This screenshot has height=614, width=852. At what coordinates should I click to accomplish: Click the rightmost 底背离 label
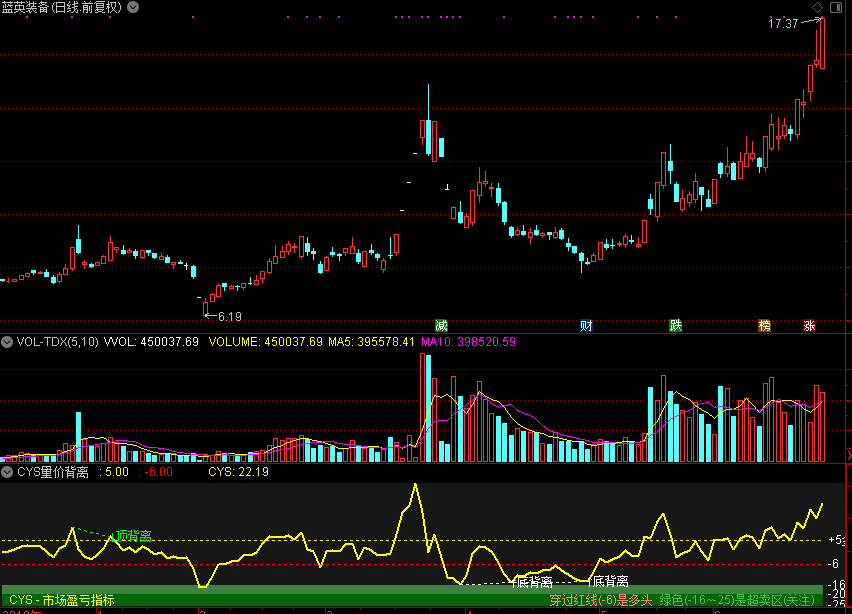[x=610, y=581]
